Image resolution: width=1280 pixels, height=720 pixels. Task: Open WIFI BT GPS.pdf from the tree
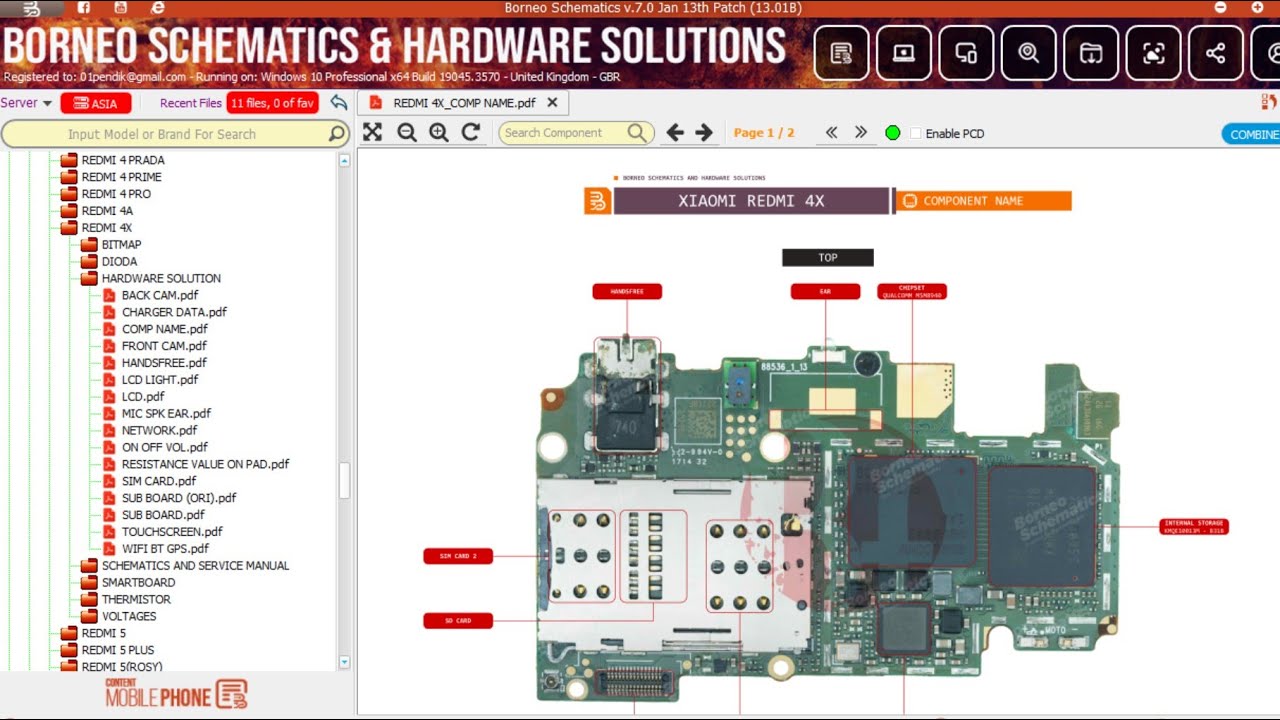click(x=165, y=549)
